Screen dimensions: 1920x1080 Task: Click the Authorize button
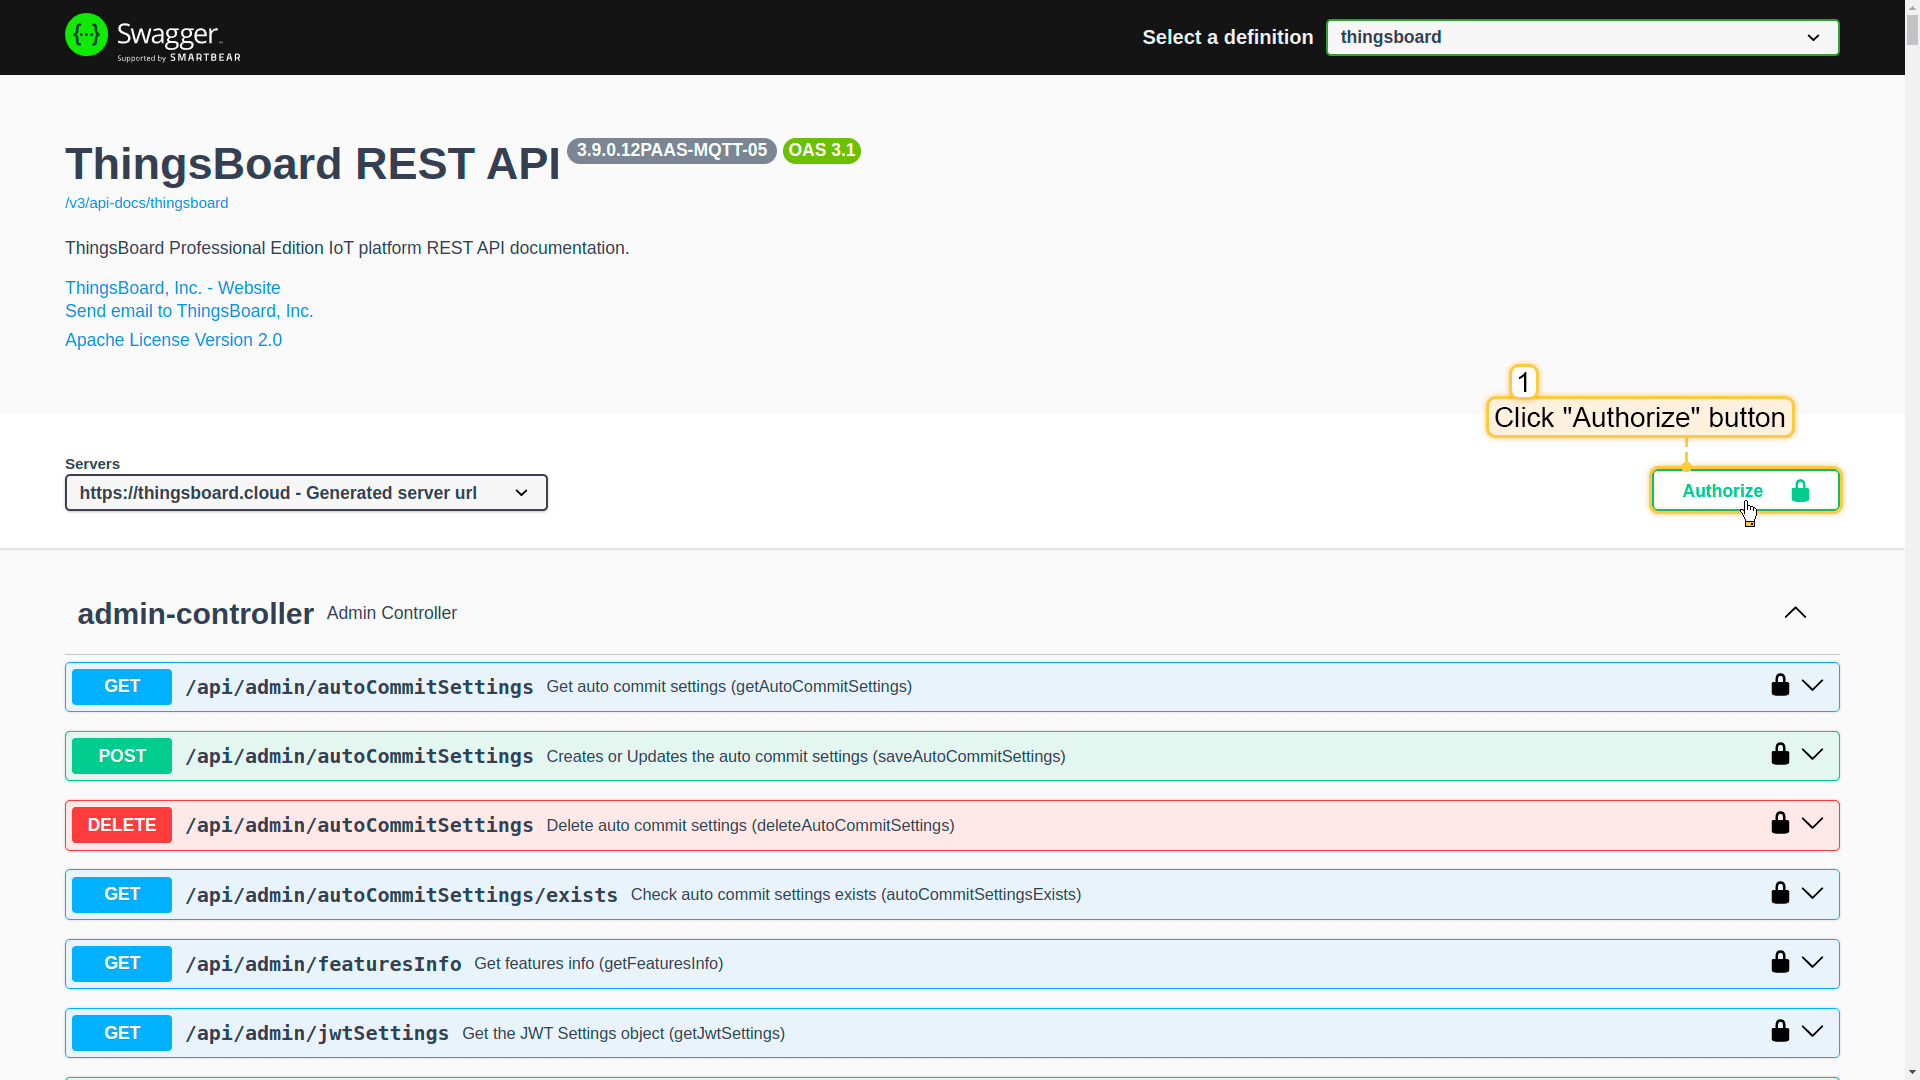1744,491
